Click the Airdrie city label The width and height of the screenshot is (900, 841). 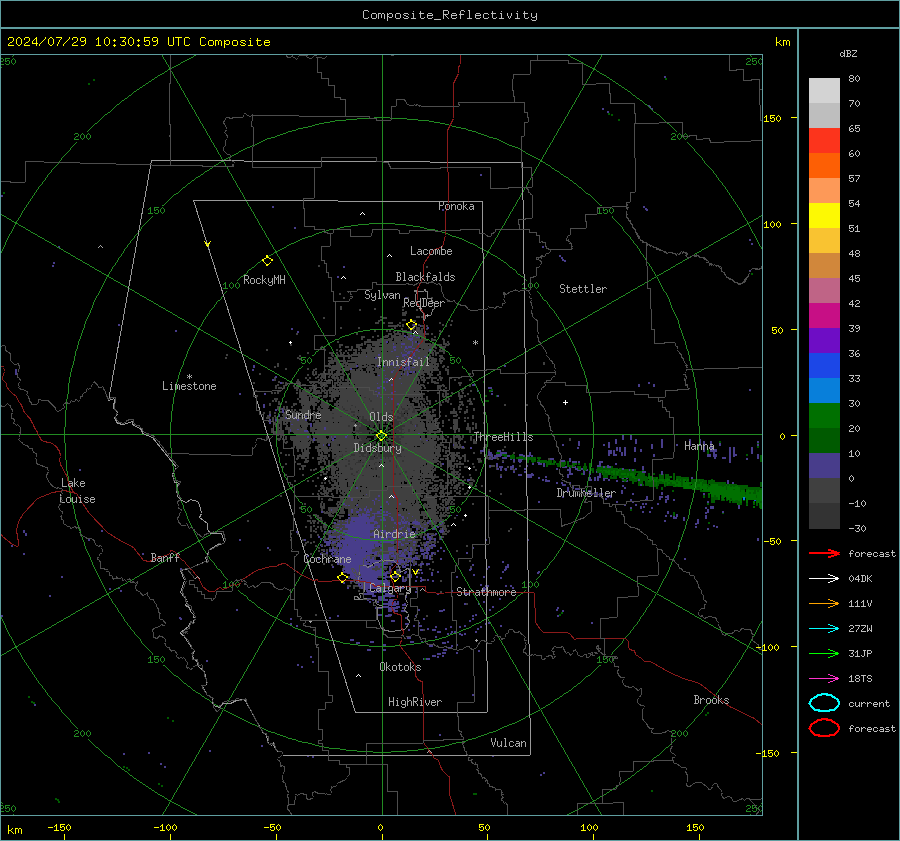(x=394, y=534)
